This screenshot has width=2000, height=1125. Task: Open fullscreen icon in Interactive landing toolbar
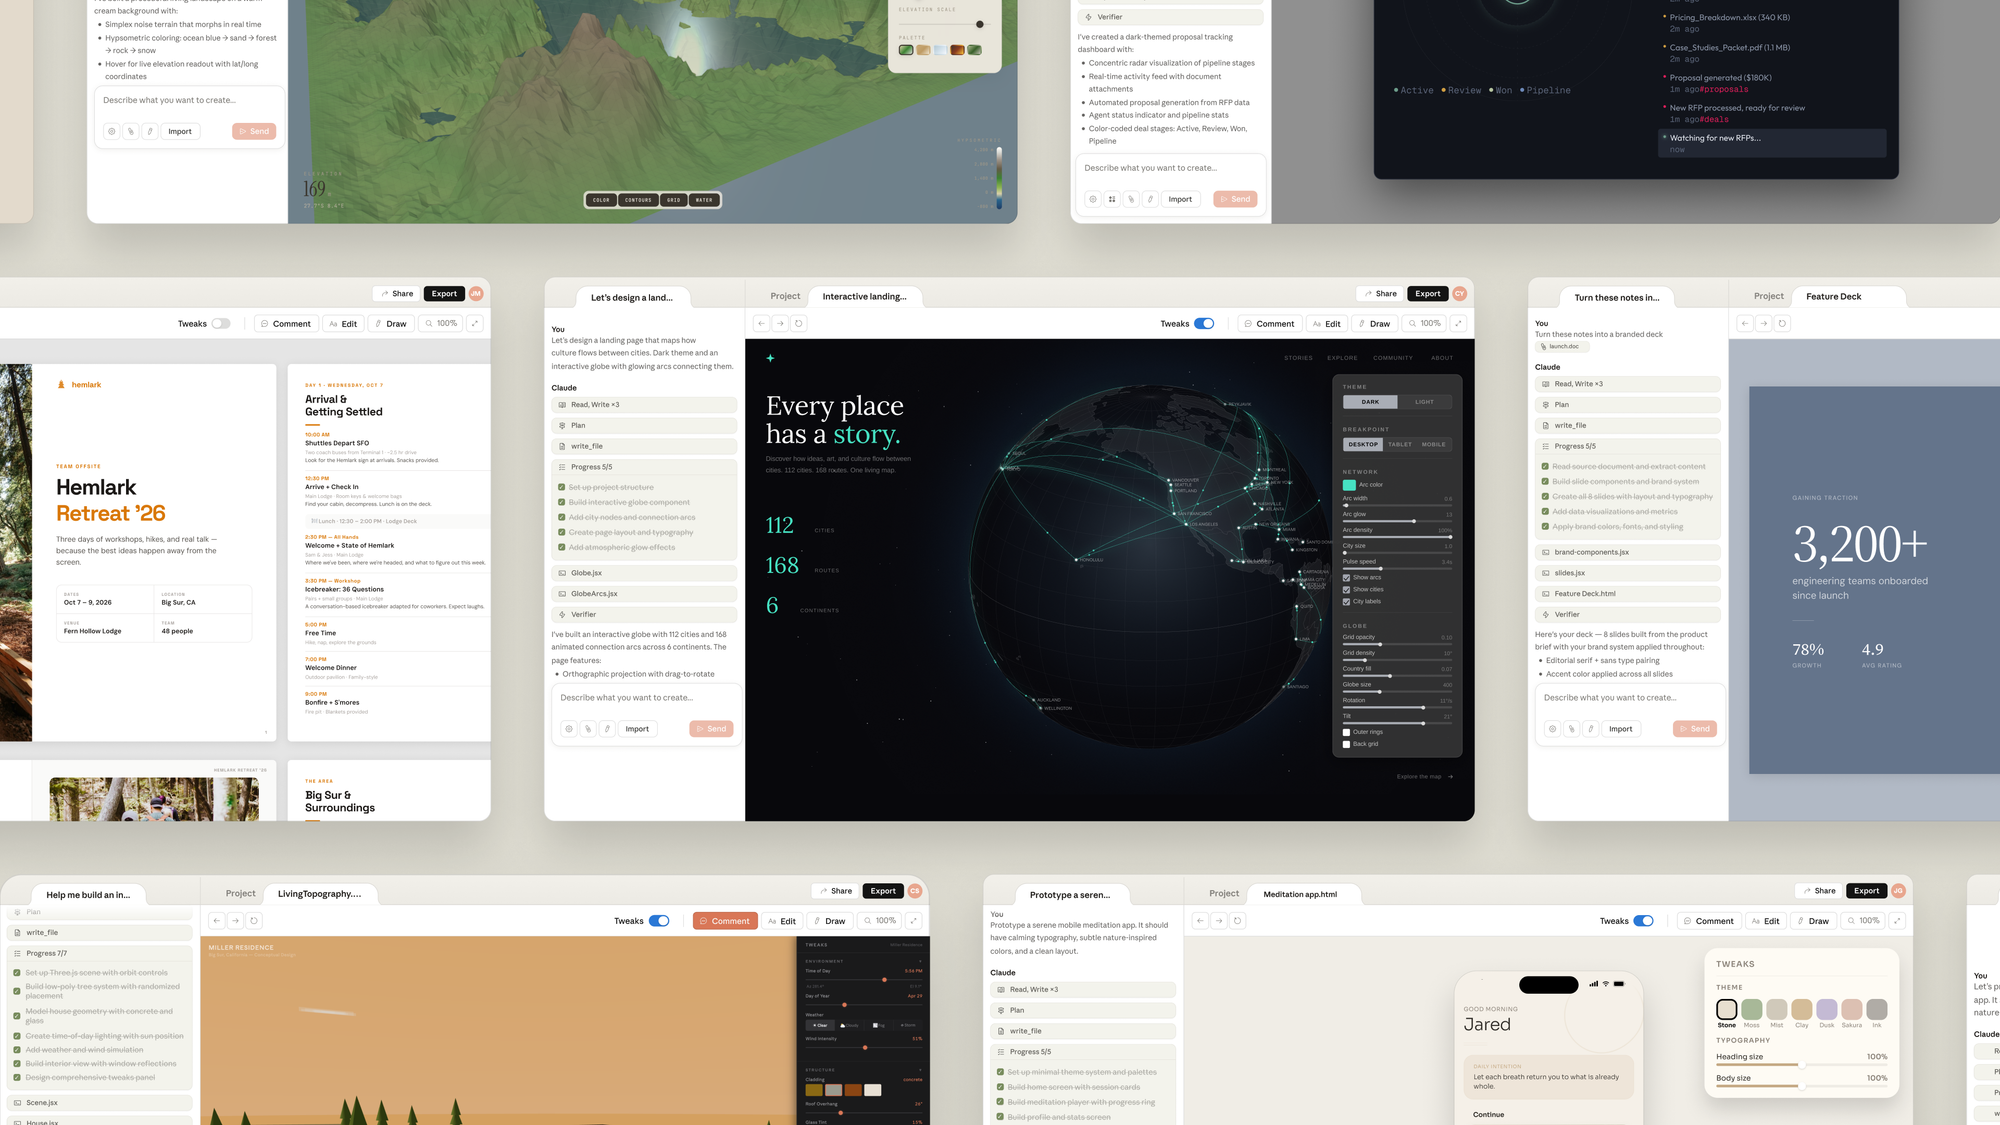pyautogui.click(x=1458, y=324)
